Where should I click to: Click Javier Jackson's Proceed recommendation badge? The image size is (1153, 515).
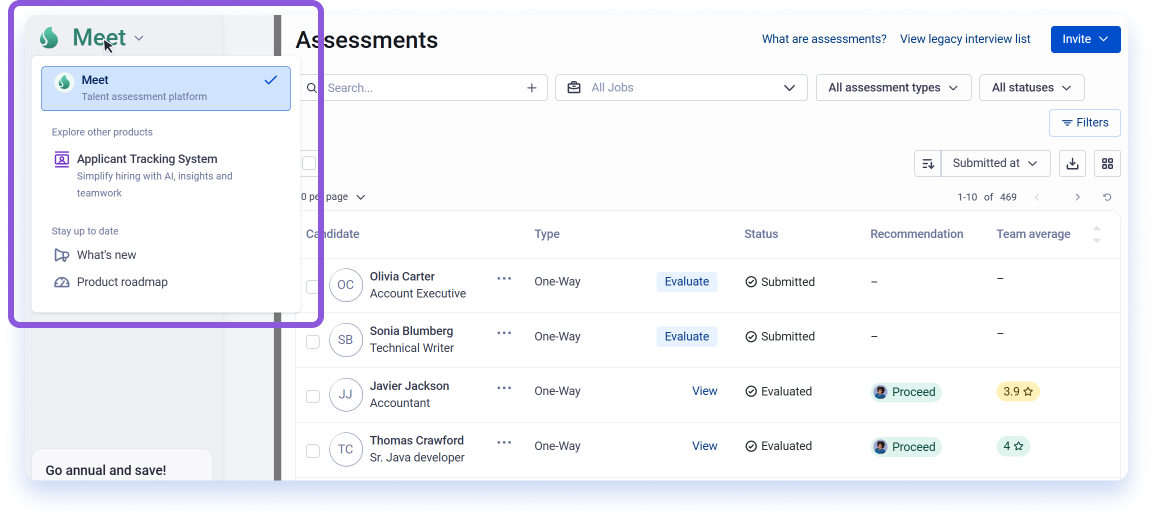(x=906, y=392)
